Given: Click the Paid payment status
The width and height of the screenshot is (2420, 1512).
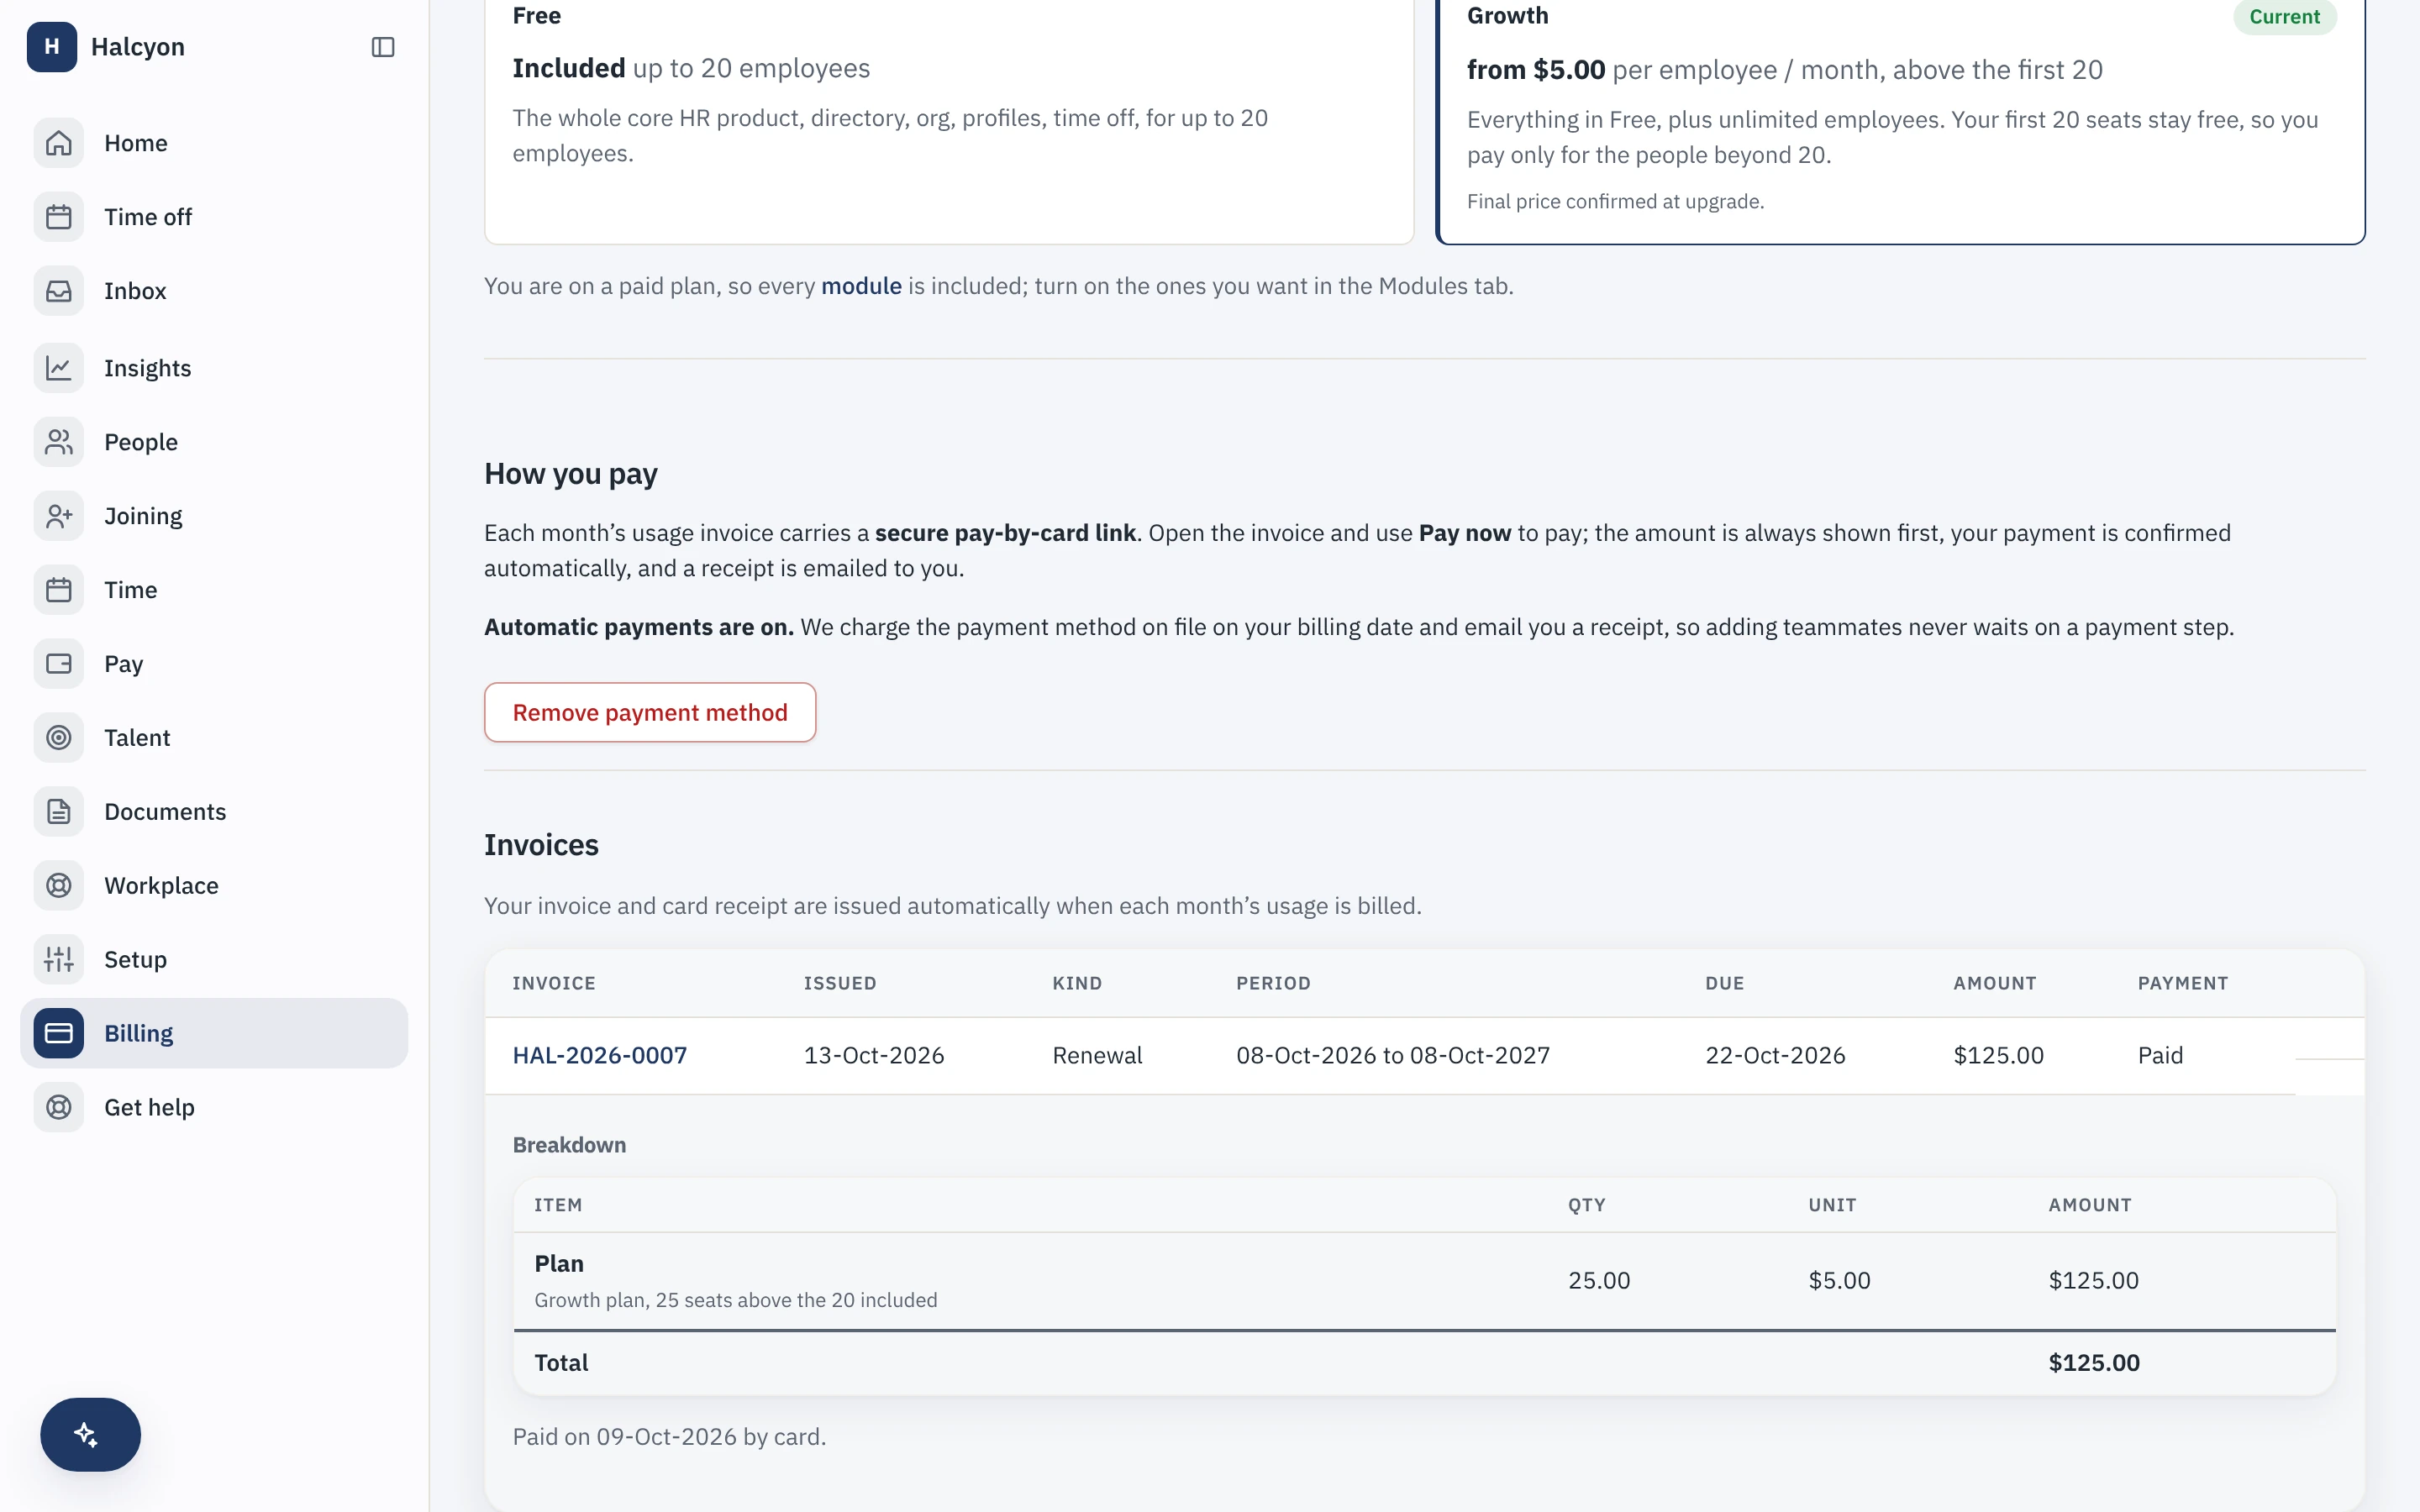Looking at the screenshot, I should [2160, 1055].
